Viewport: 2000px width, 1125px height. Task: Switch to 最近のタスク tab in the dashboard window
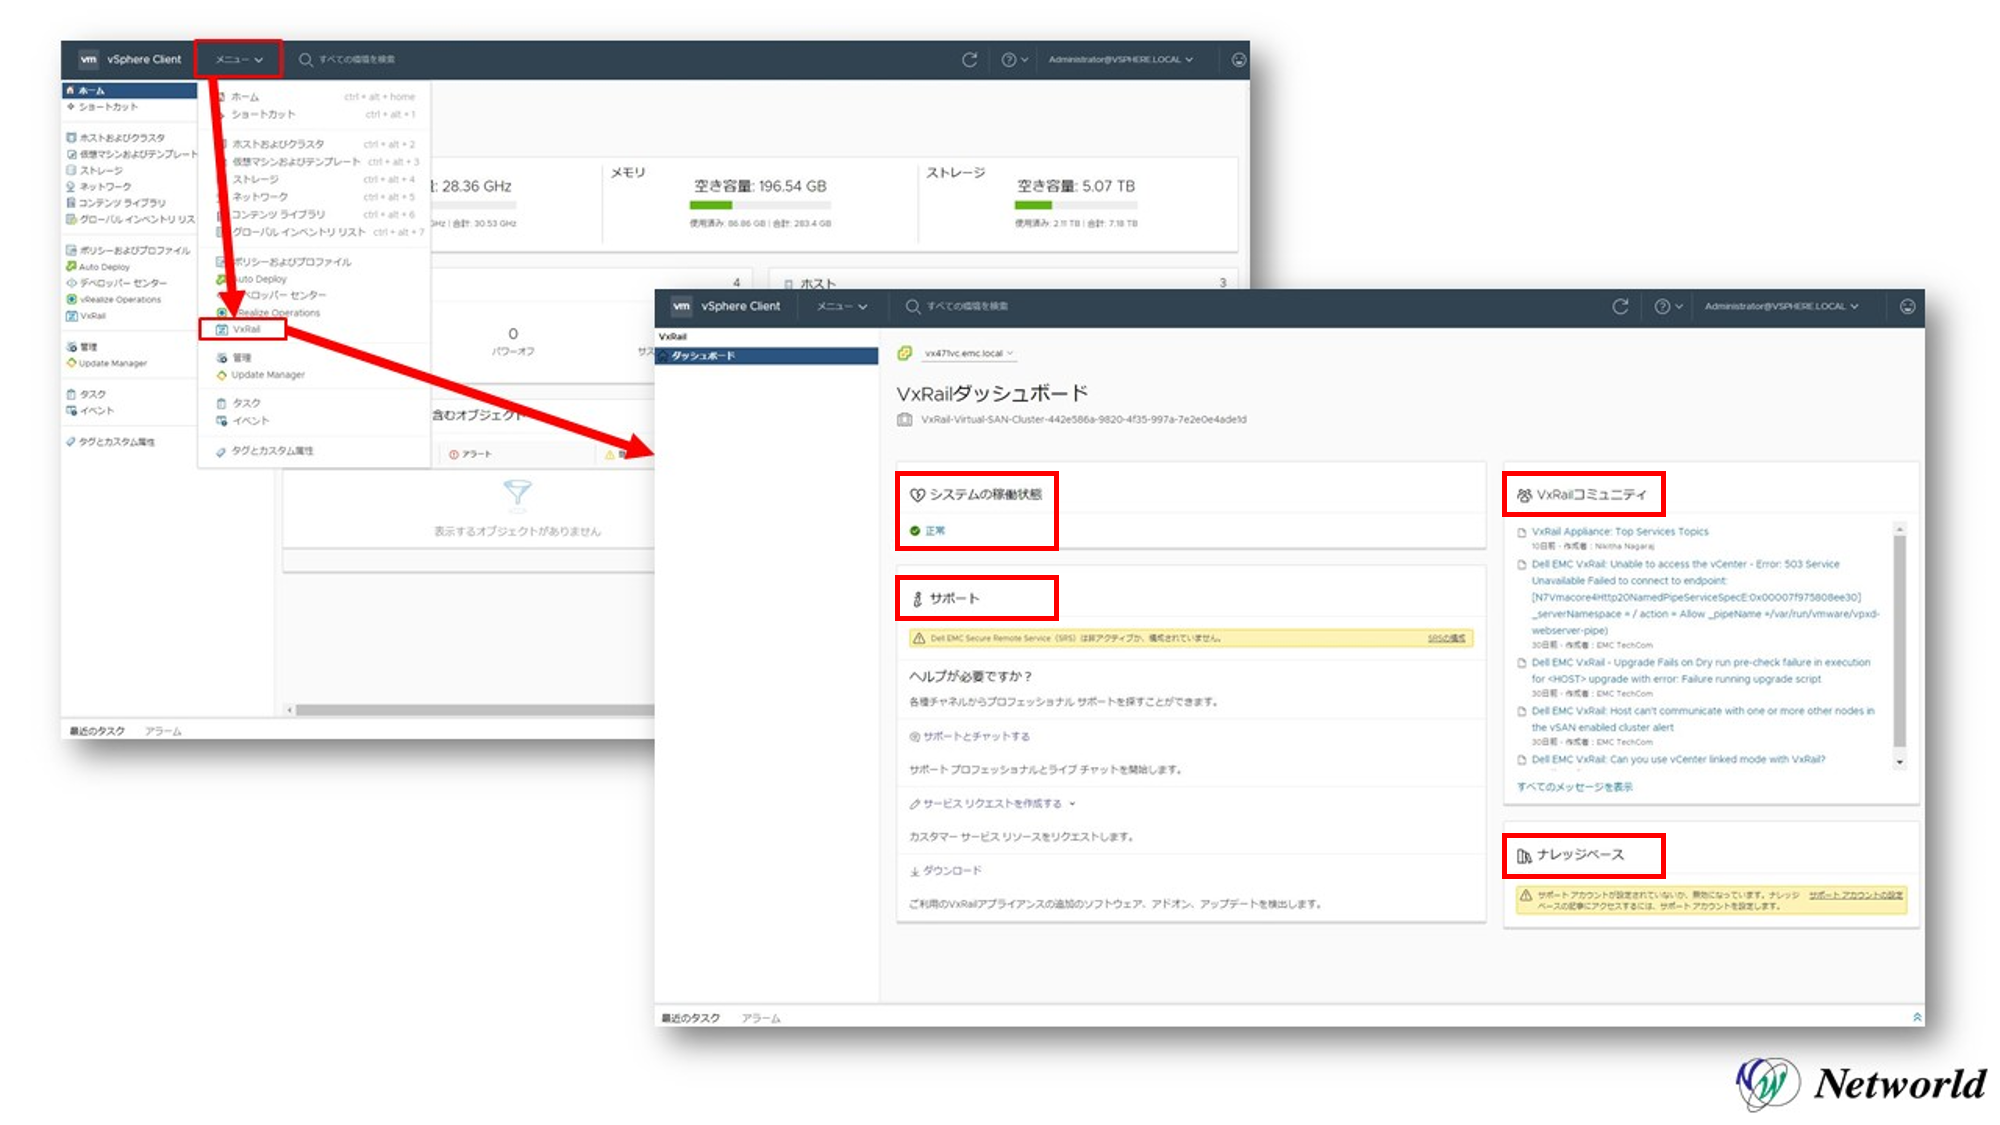point(690,1018)
